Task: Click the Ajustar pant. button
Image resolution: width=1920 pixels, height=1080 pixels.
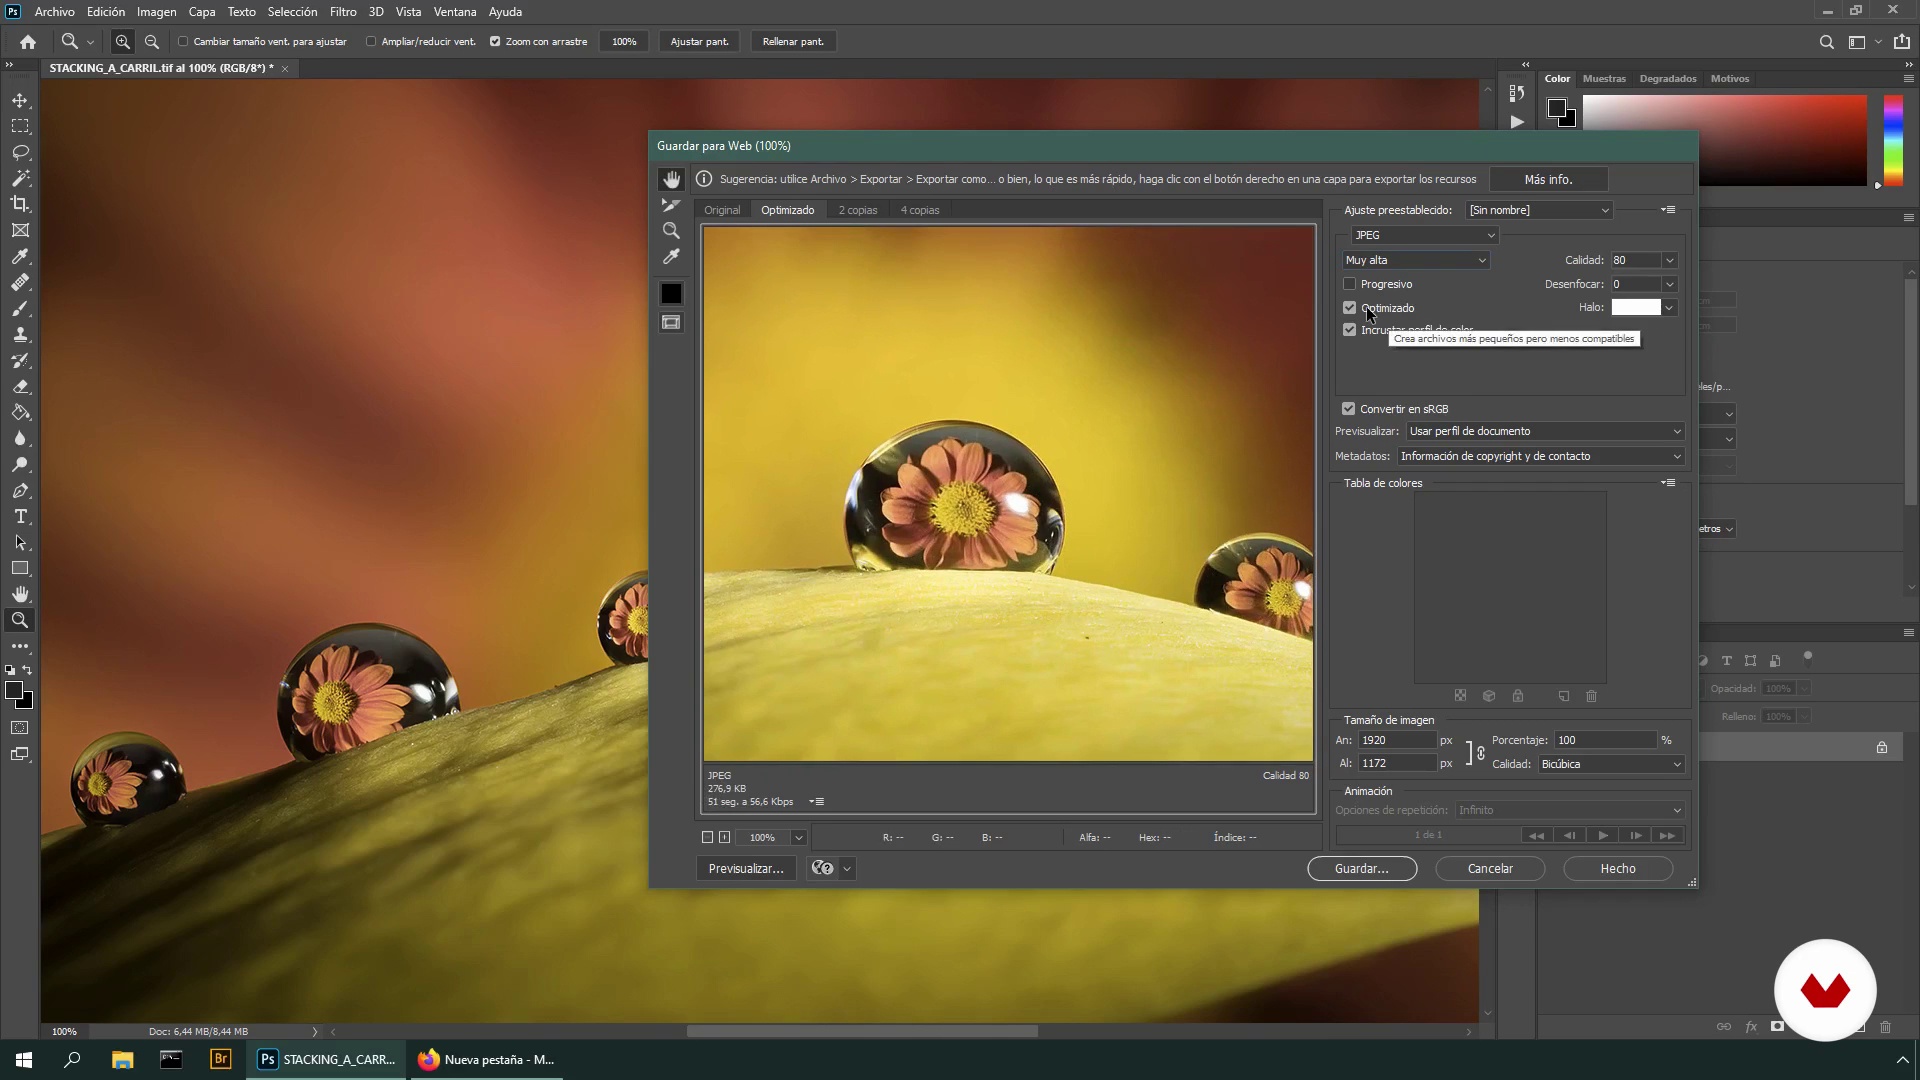Action: 699,42
